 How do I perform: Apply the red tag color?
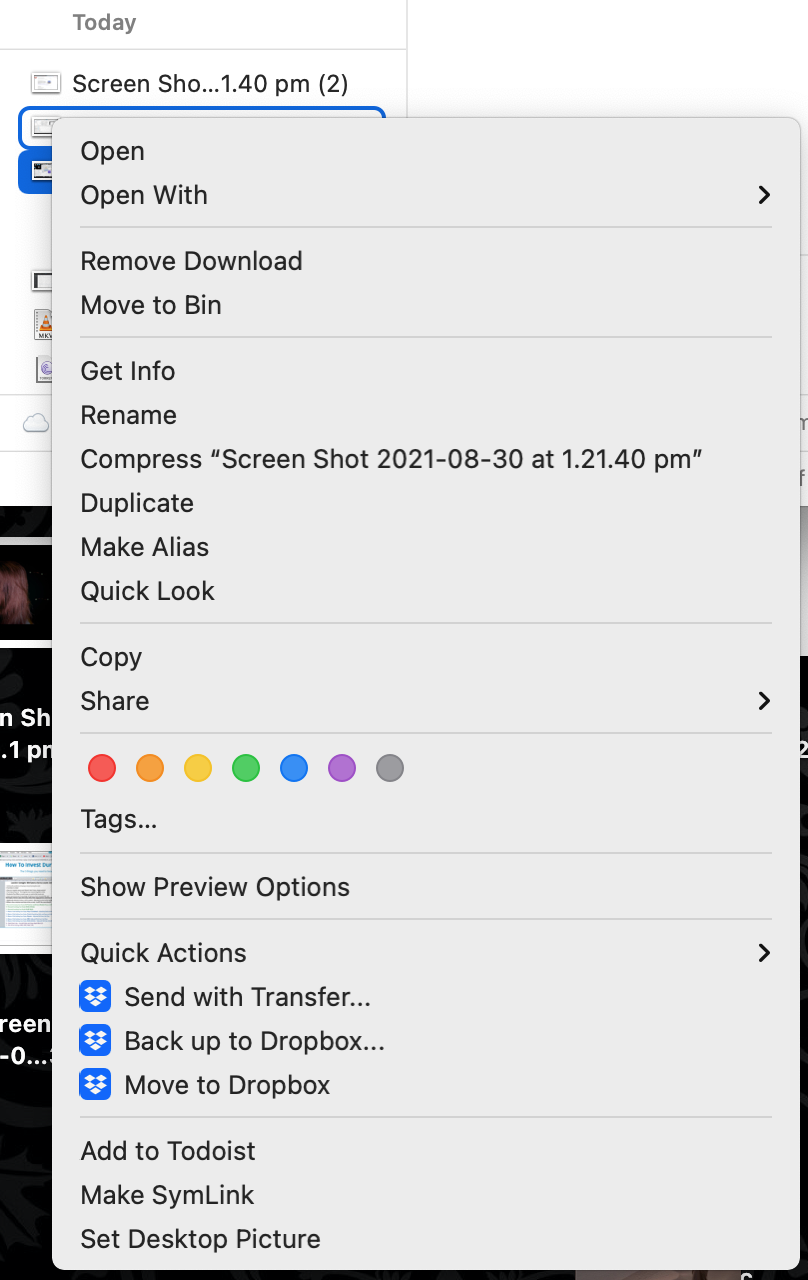pos(102,768)
